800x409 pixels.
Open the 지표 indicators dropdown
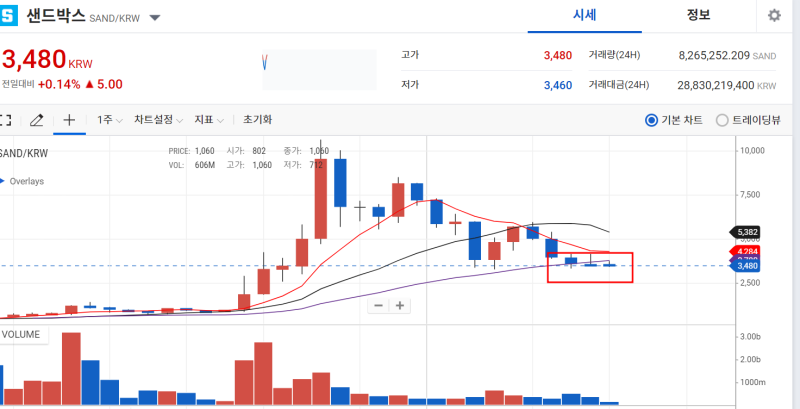coord(209,120)
